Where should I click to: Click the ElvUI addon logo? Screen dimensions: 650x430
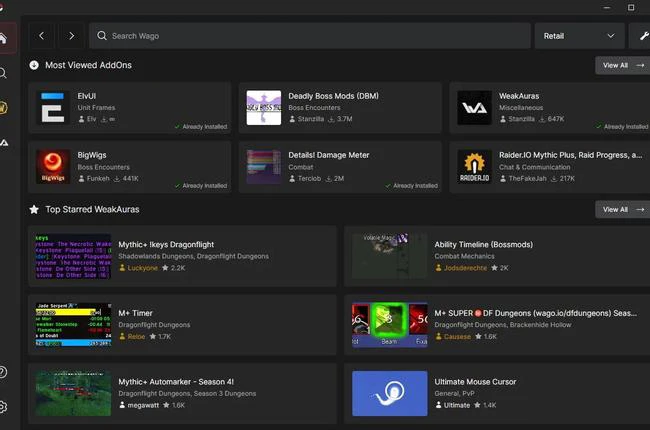[x=53, y=108]
